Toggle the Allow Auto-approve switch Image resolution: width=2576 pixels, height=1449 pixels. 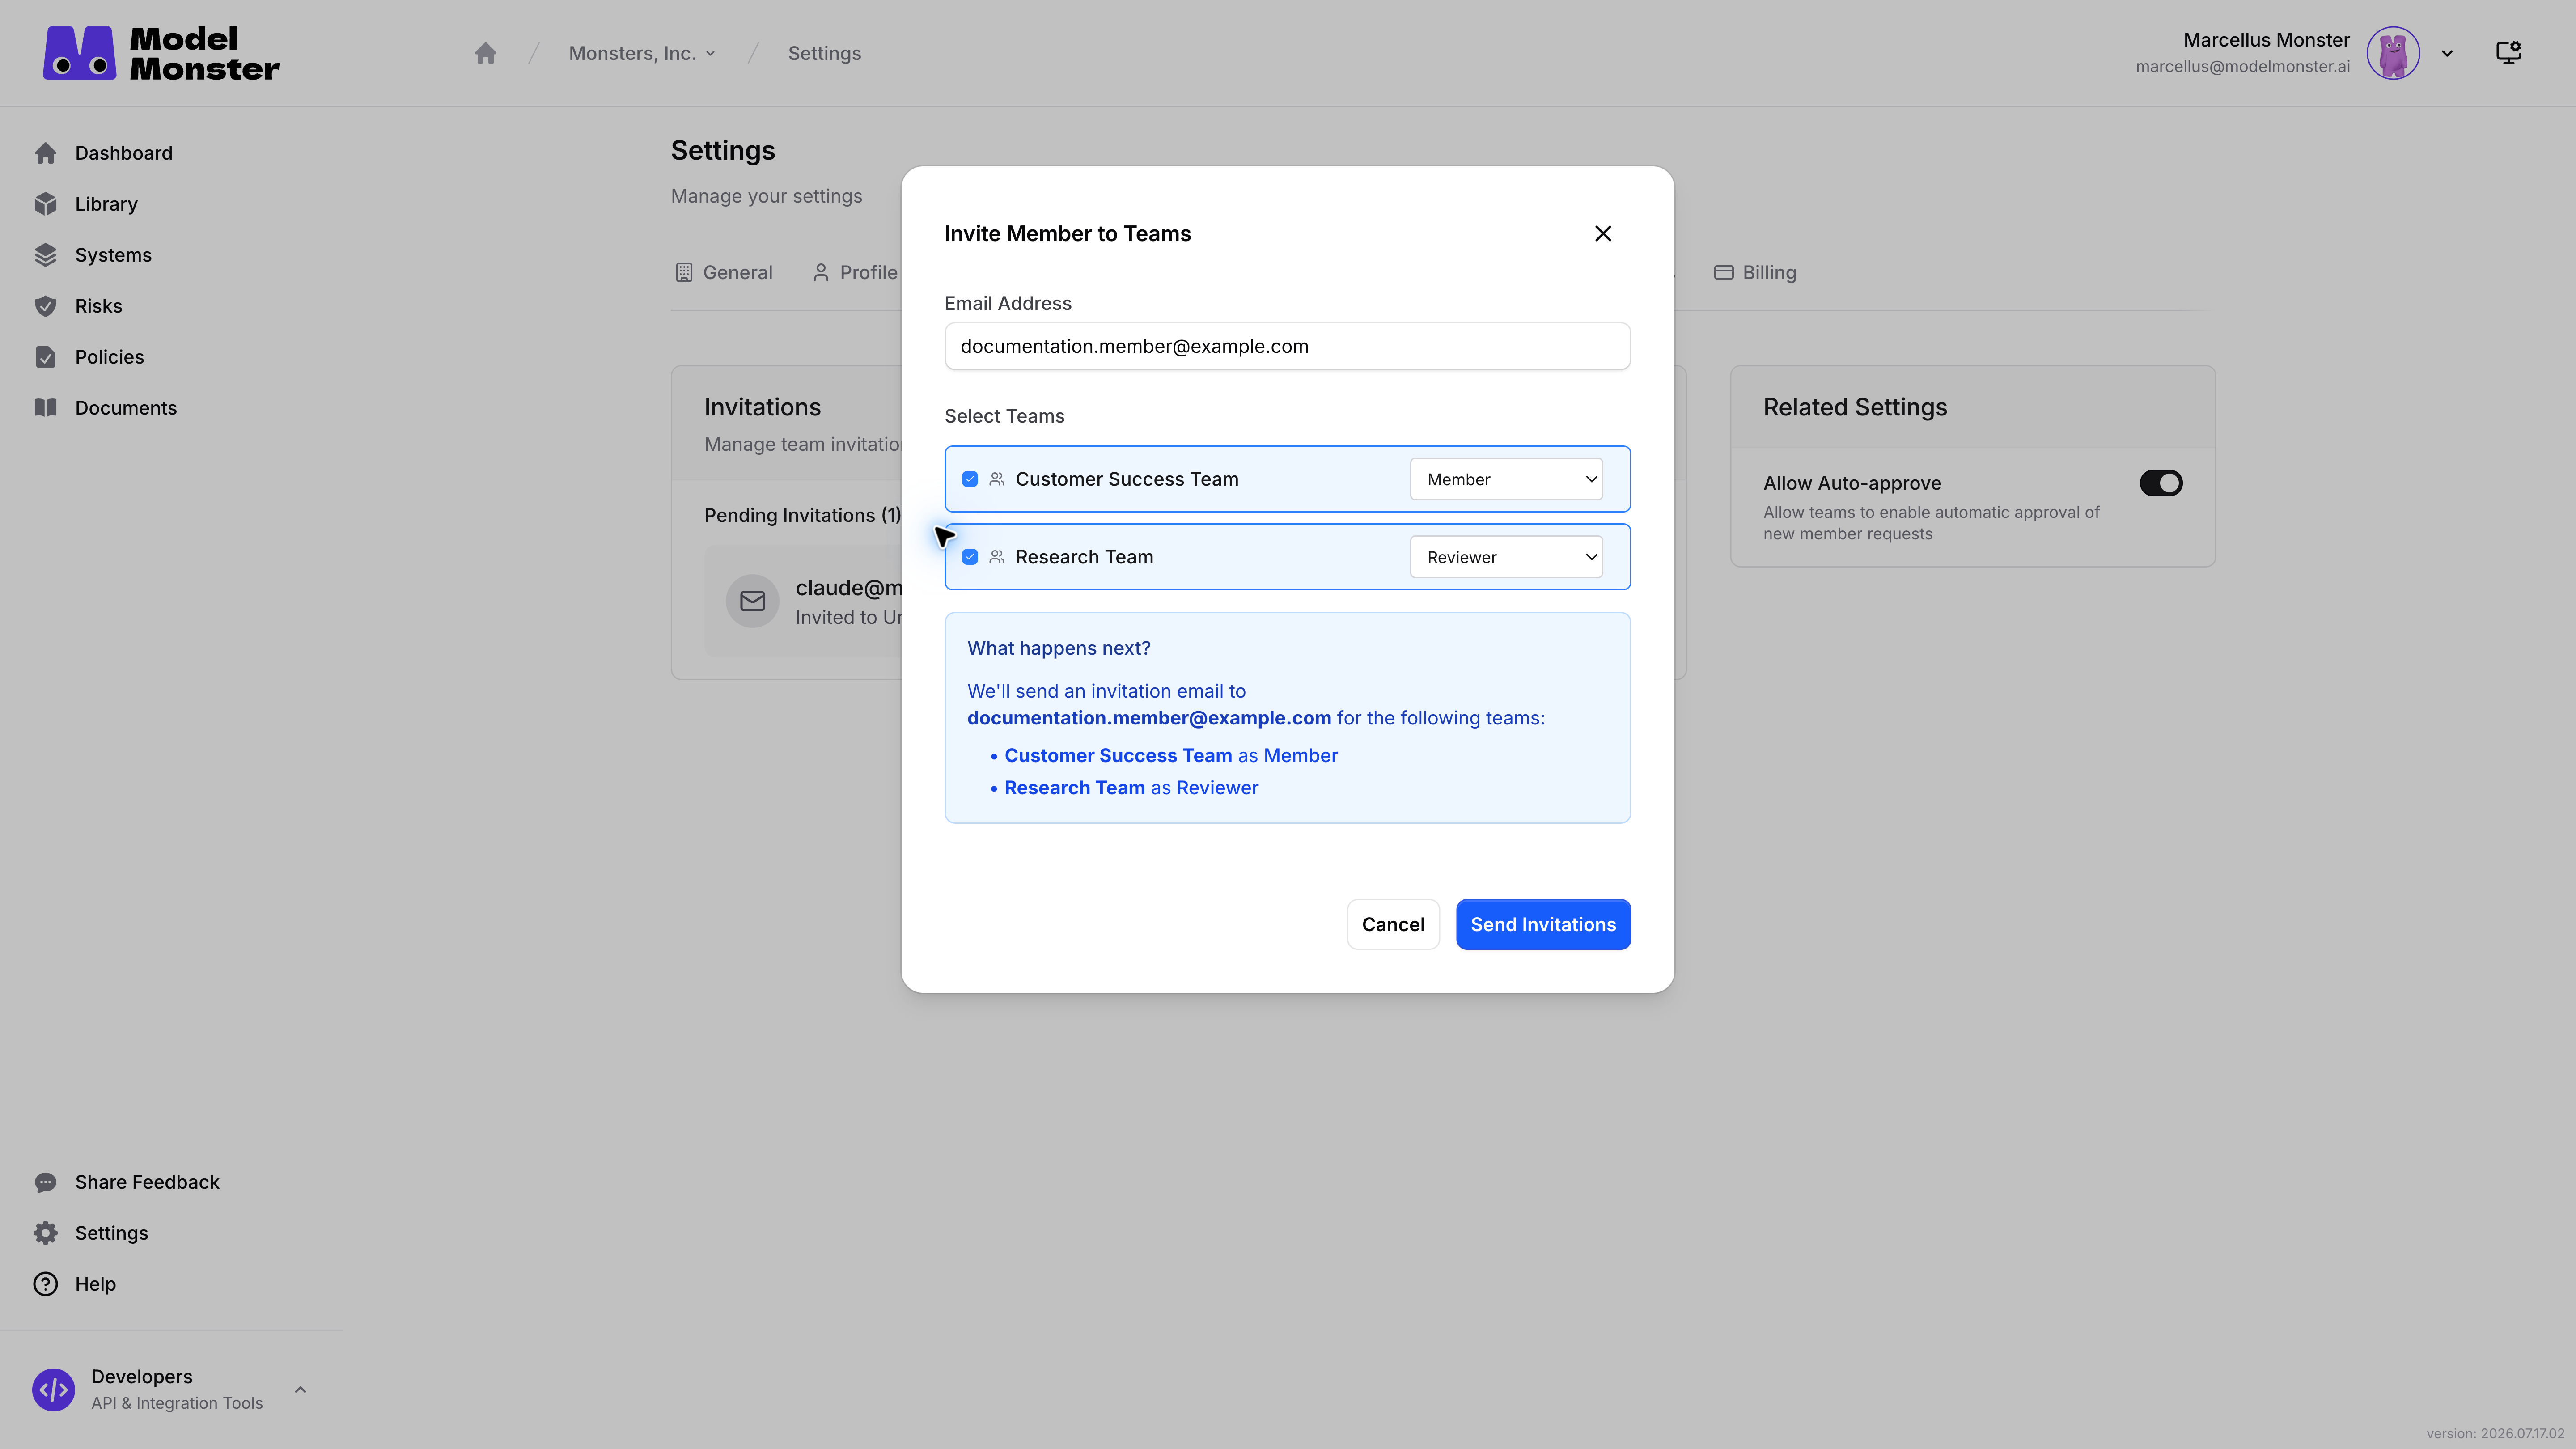point(2161,483)
